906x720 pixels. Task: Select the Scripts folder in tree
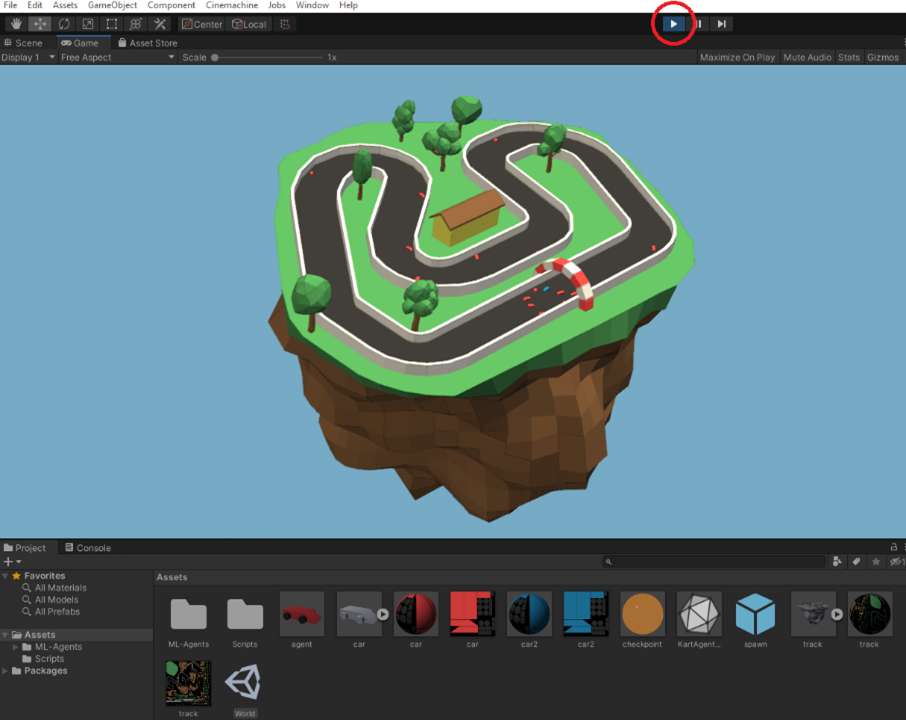[x=49, y=659]
